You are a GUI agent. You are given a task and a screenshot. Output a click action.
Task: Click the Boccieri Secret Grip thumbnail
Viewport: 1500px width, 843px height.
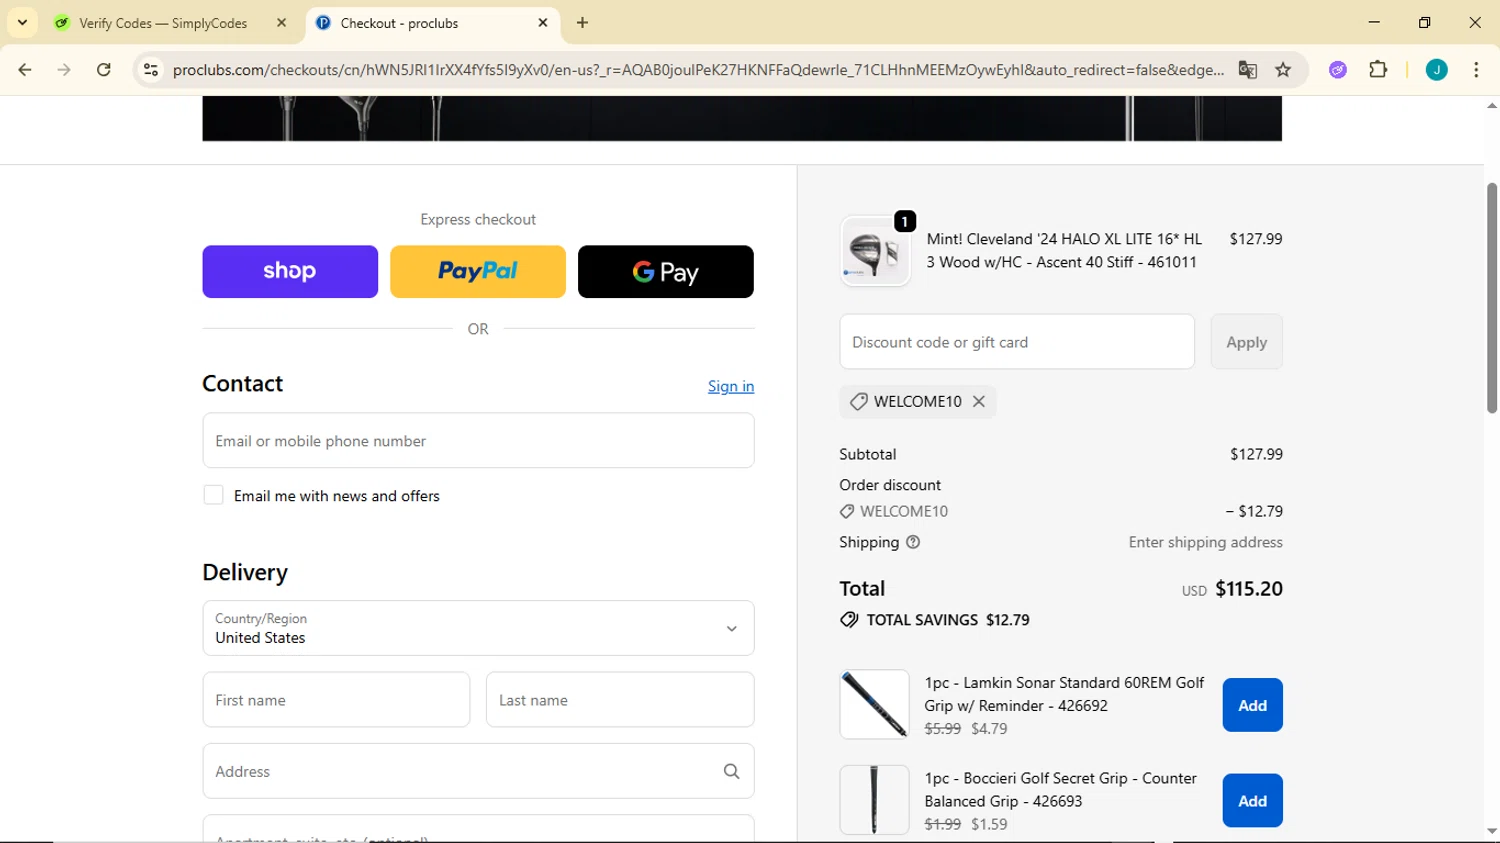[x=875, y=801]
